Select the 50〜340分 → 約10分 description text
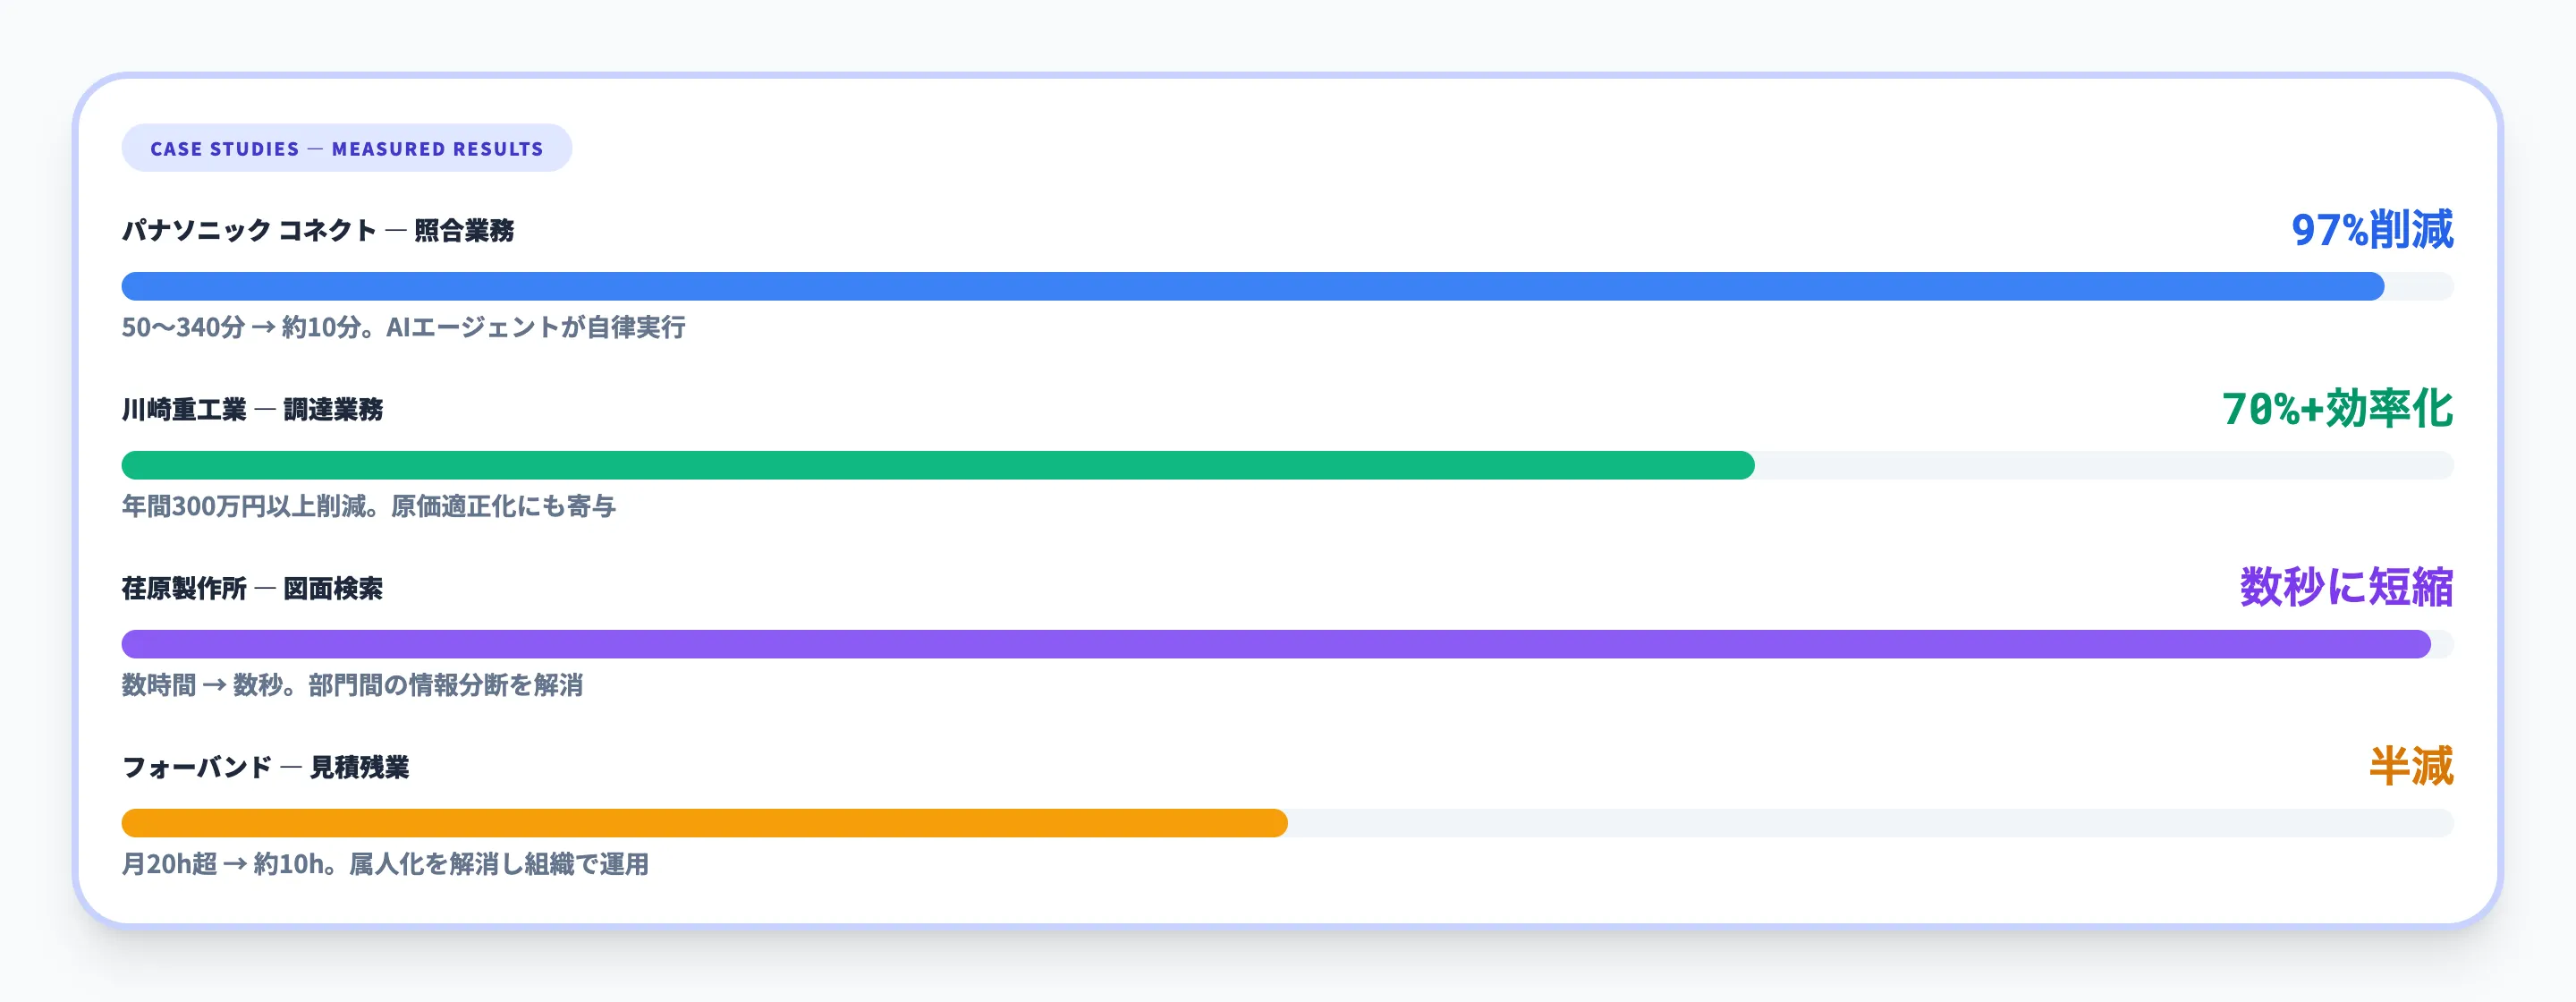The height and width of the screenshot is (1002, 2576). click(403, 327)
